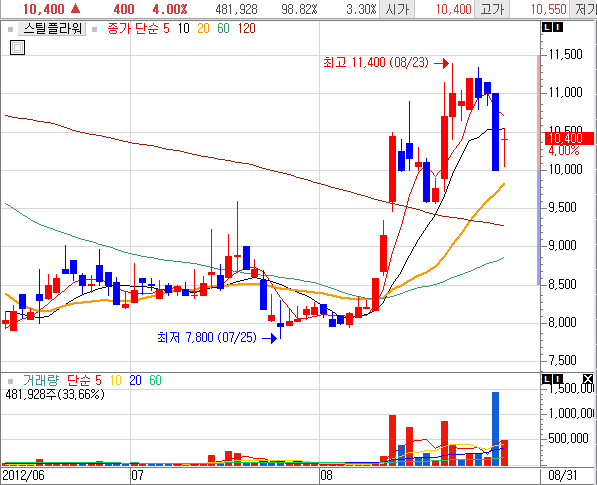Click the 시가 header cell
The height and width of the screenshot is (485, 597).
tap(397, 9)
